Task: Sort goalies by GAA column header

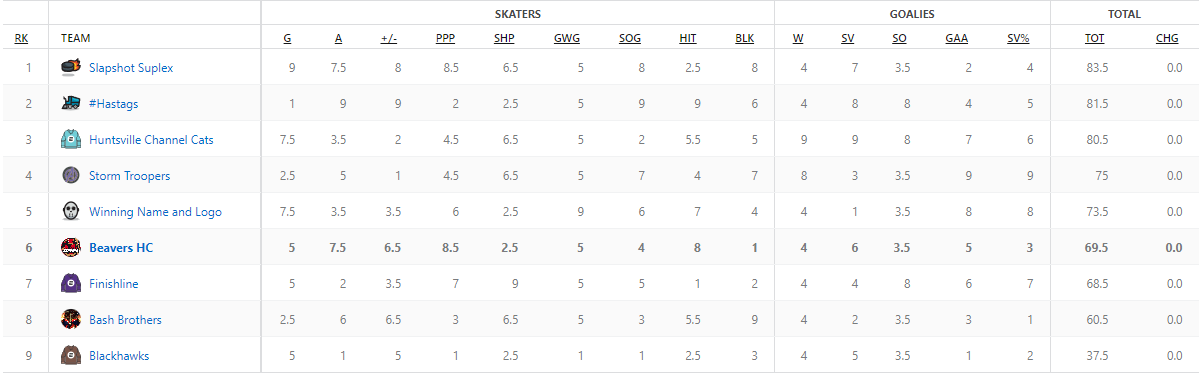Action: (956, 38)
